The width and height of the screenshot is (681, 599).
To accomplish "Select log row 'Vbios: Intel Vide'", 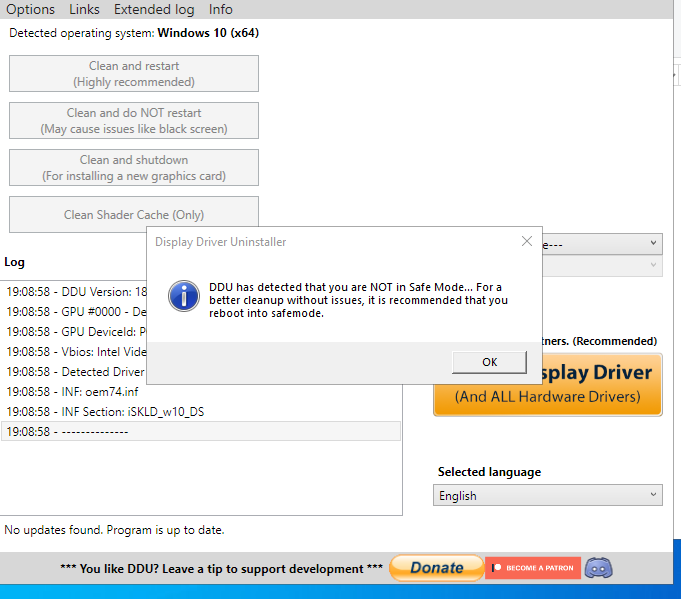I will coord(75,352).
